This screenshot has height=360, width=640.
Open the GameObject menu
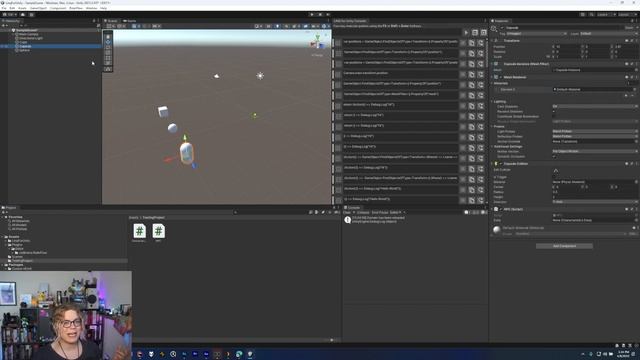point(38,8)
